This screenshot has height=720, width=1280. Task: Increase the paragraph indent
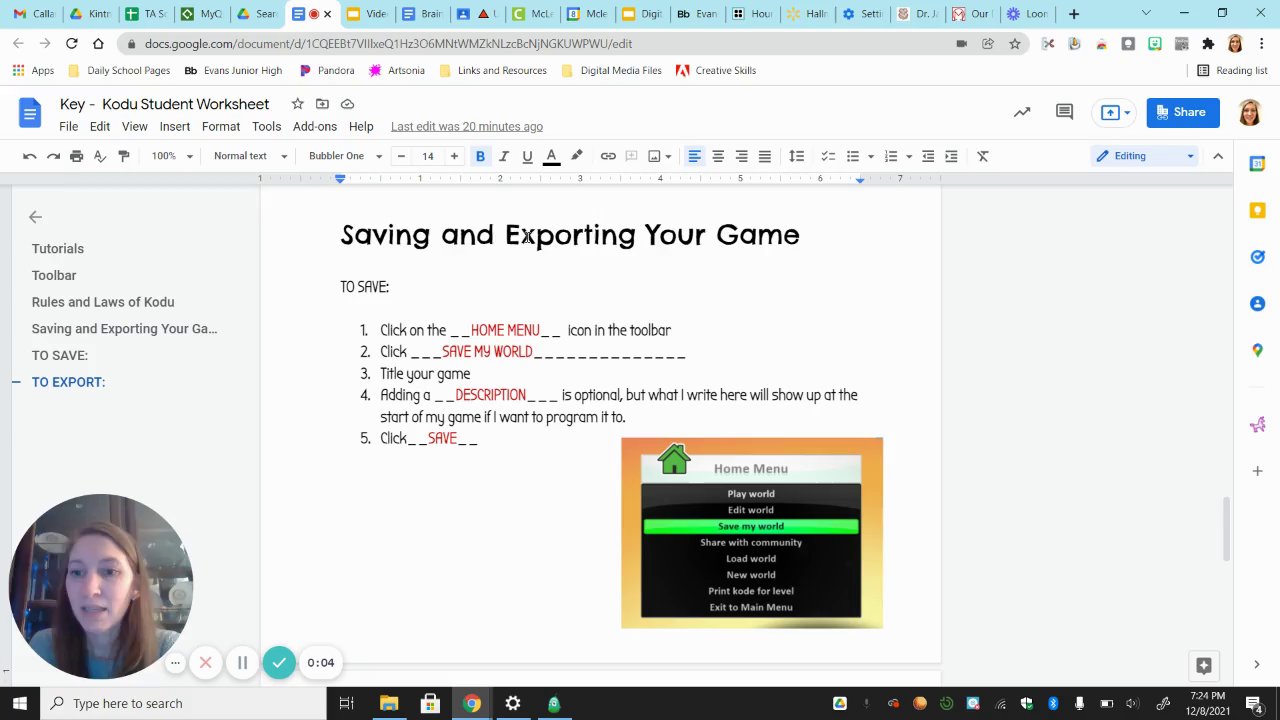tap(951, 156)
